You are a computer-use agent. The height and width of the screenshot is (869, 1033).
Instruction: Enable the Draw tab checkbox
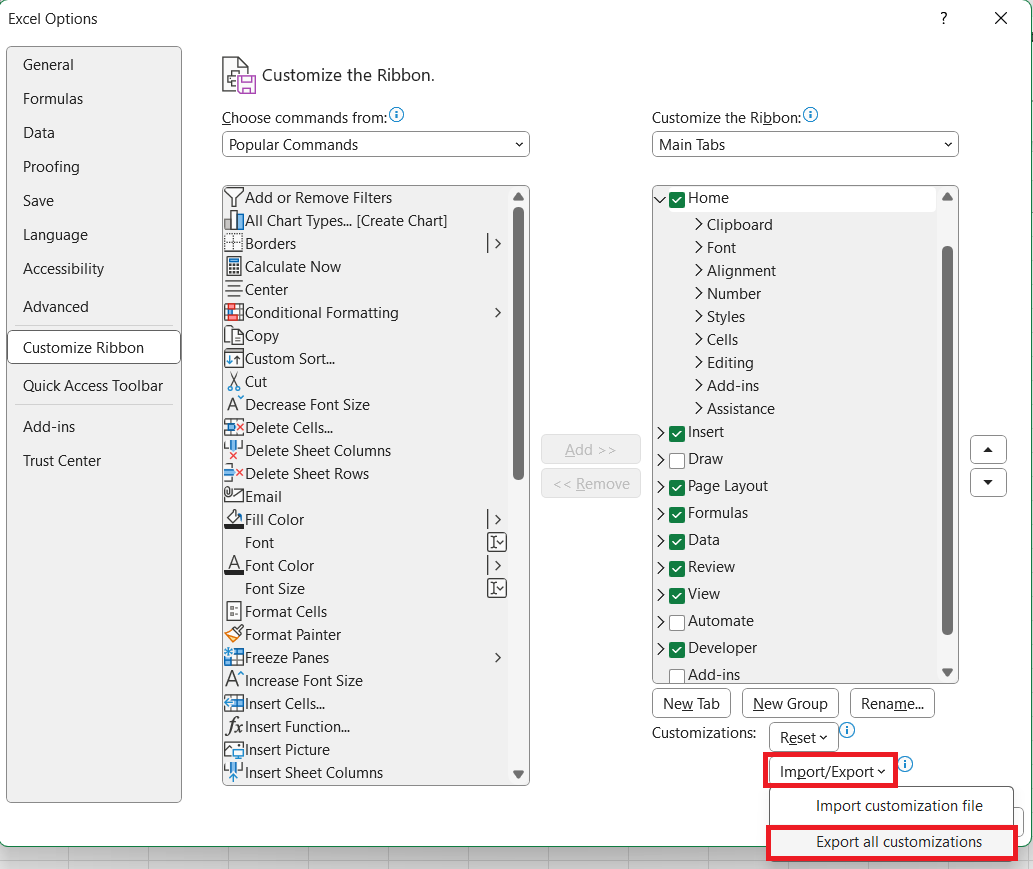click(x=677, y=461)
